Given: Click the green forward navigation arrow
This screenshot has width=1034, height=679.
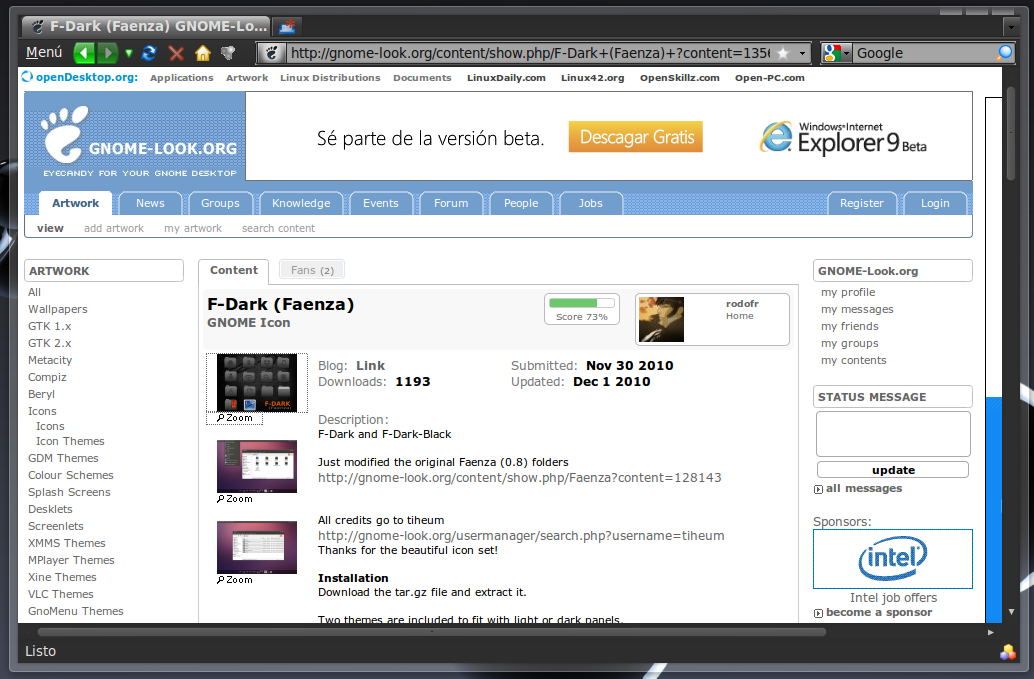Looking at the screenshot, I should tap(108, 53).
